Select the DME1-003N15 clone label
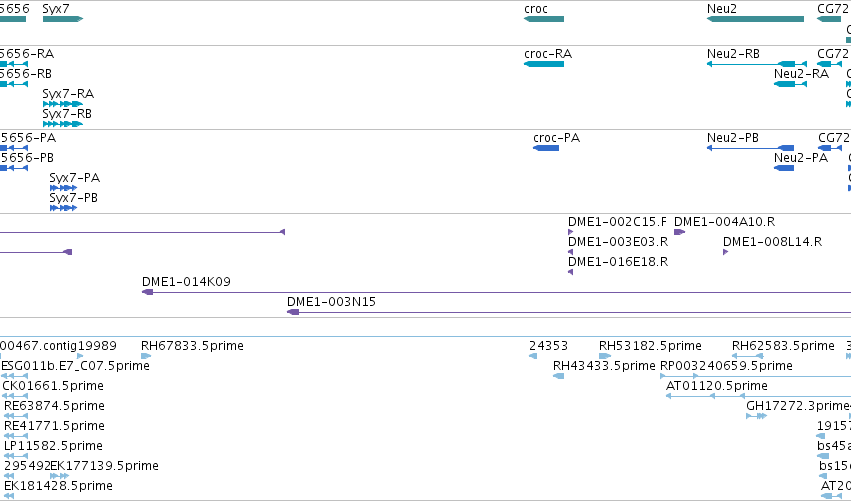The image size is (851, 501). point(331,302)
